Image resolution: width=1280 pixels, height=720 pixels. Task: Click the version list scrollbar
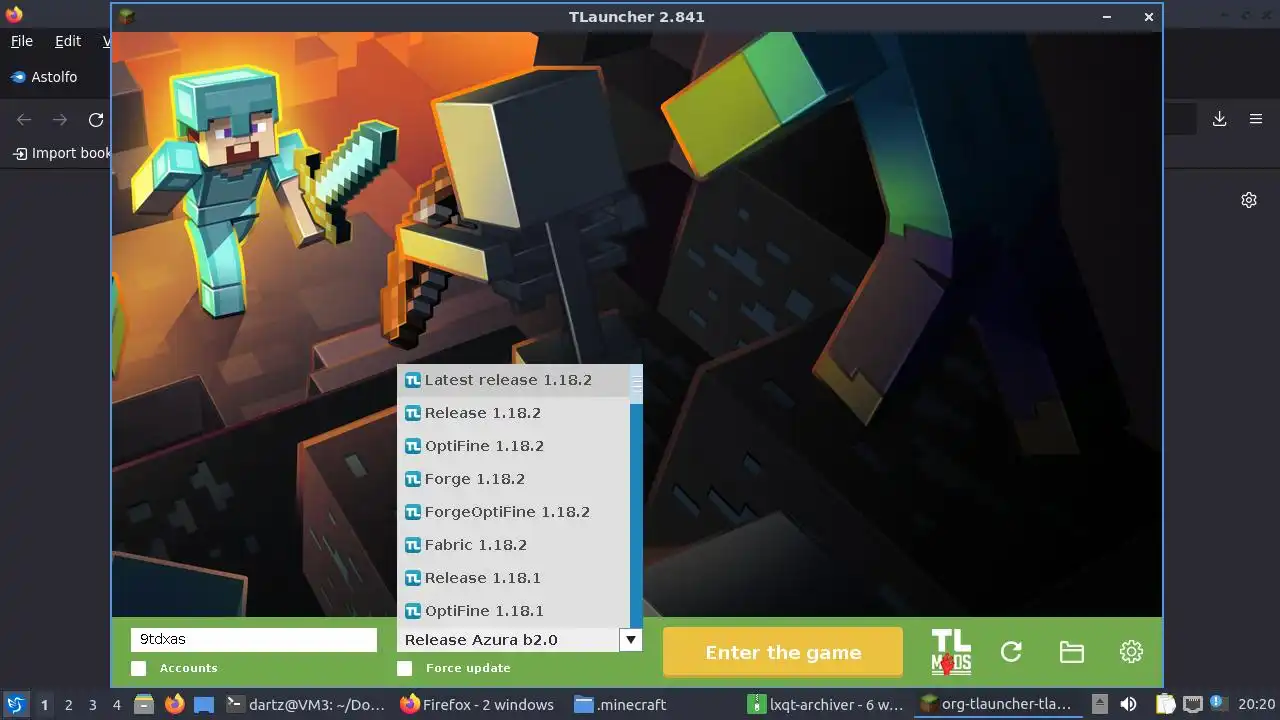click(636, 496)
